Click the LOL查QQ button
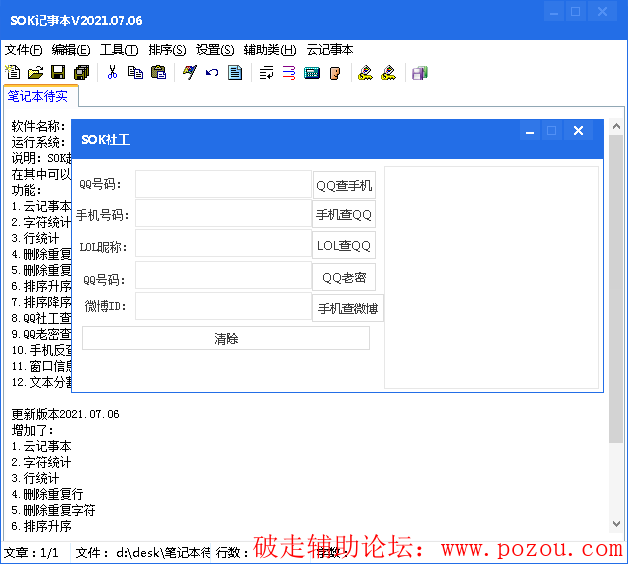628x564 pixels. click(344, 245)
